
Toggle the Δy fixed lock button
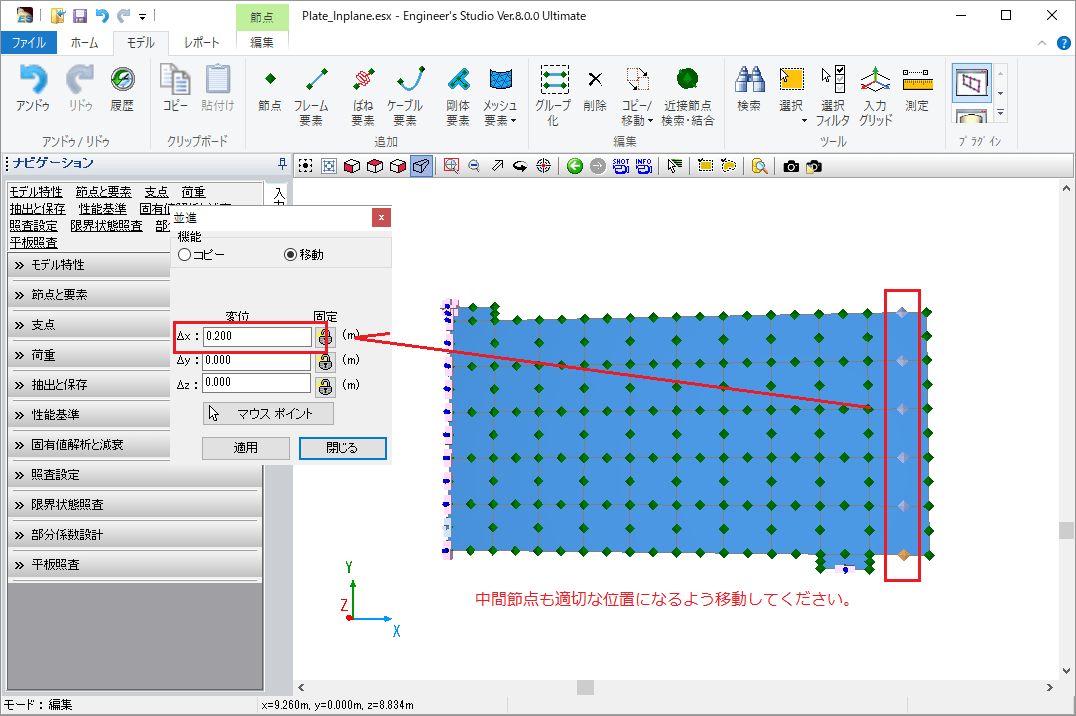click(325, 361)
